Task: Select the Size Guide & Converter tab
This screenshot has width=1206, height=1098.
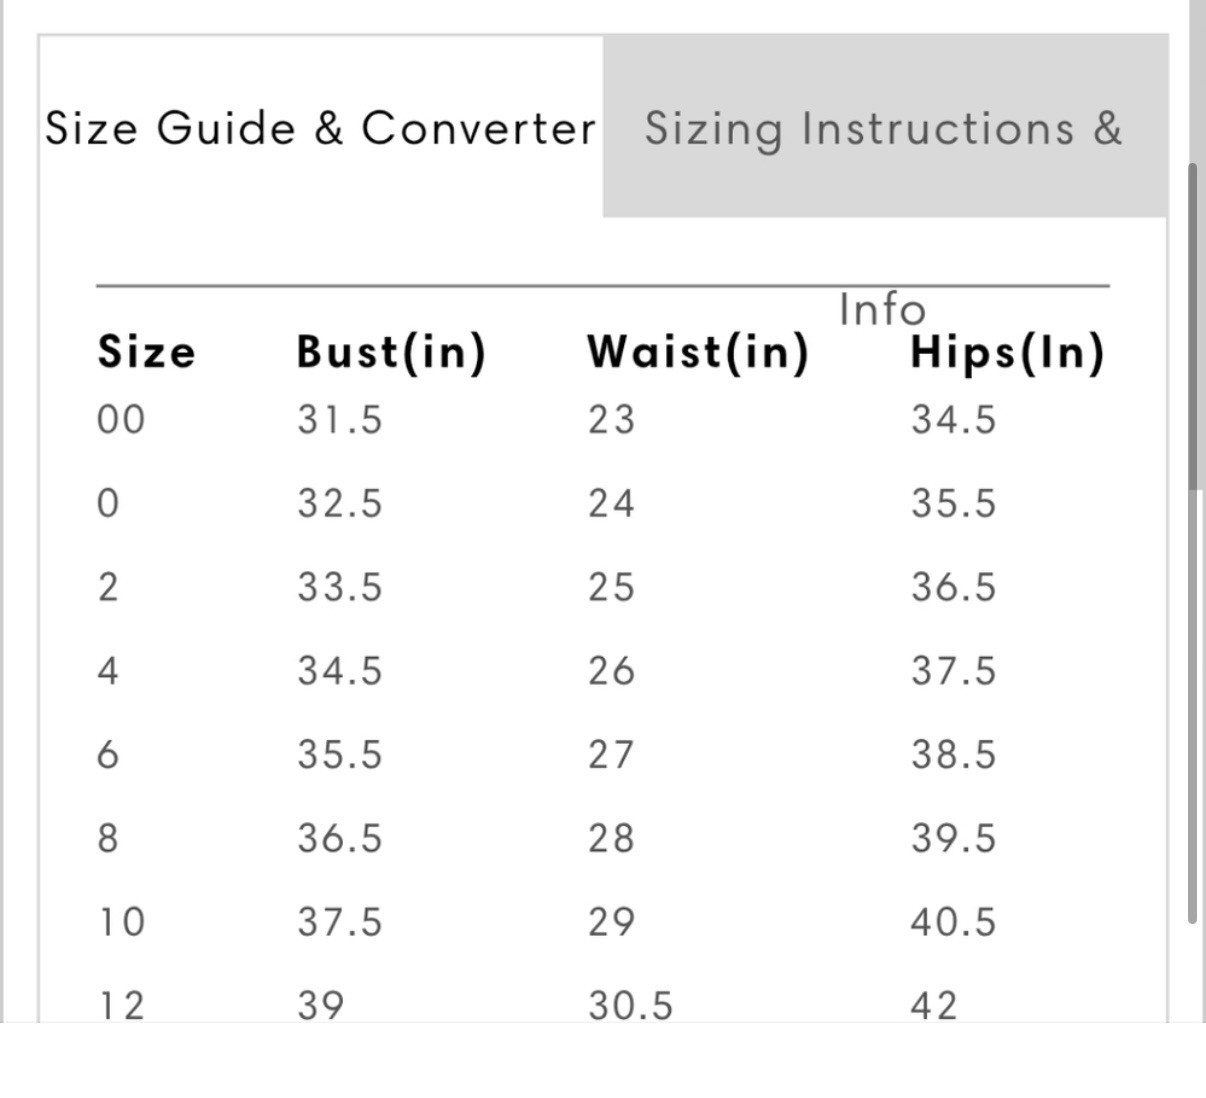Action: click(x=320, y=127)
